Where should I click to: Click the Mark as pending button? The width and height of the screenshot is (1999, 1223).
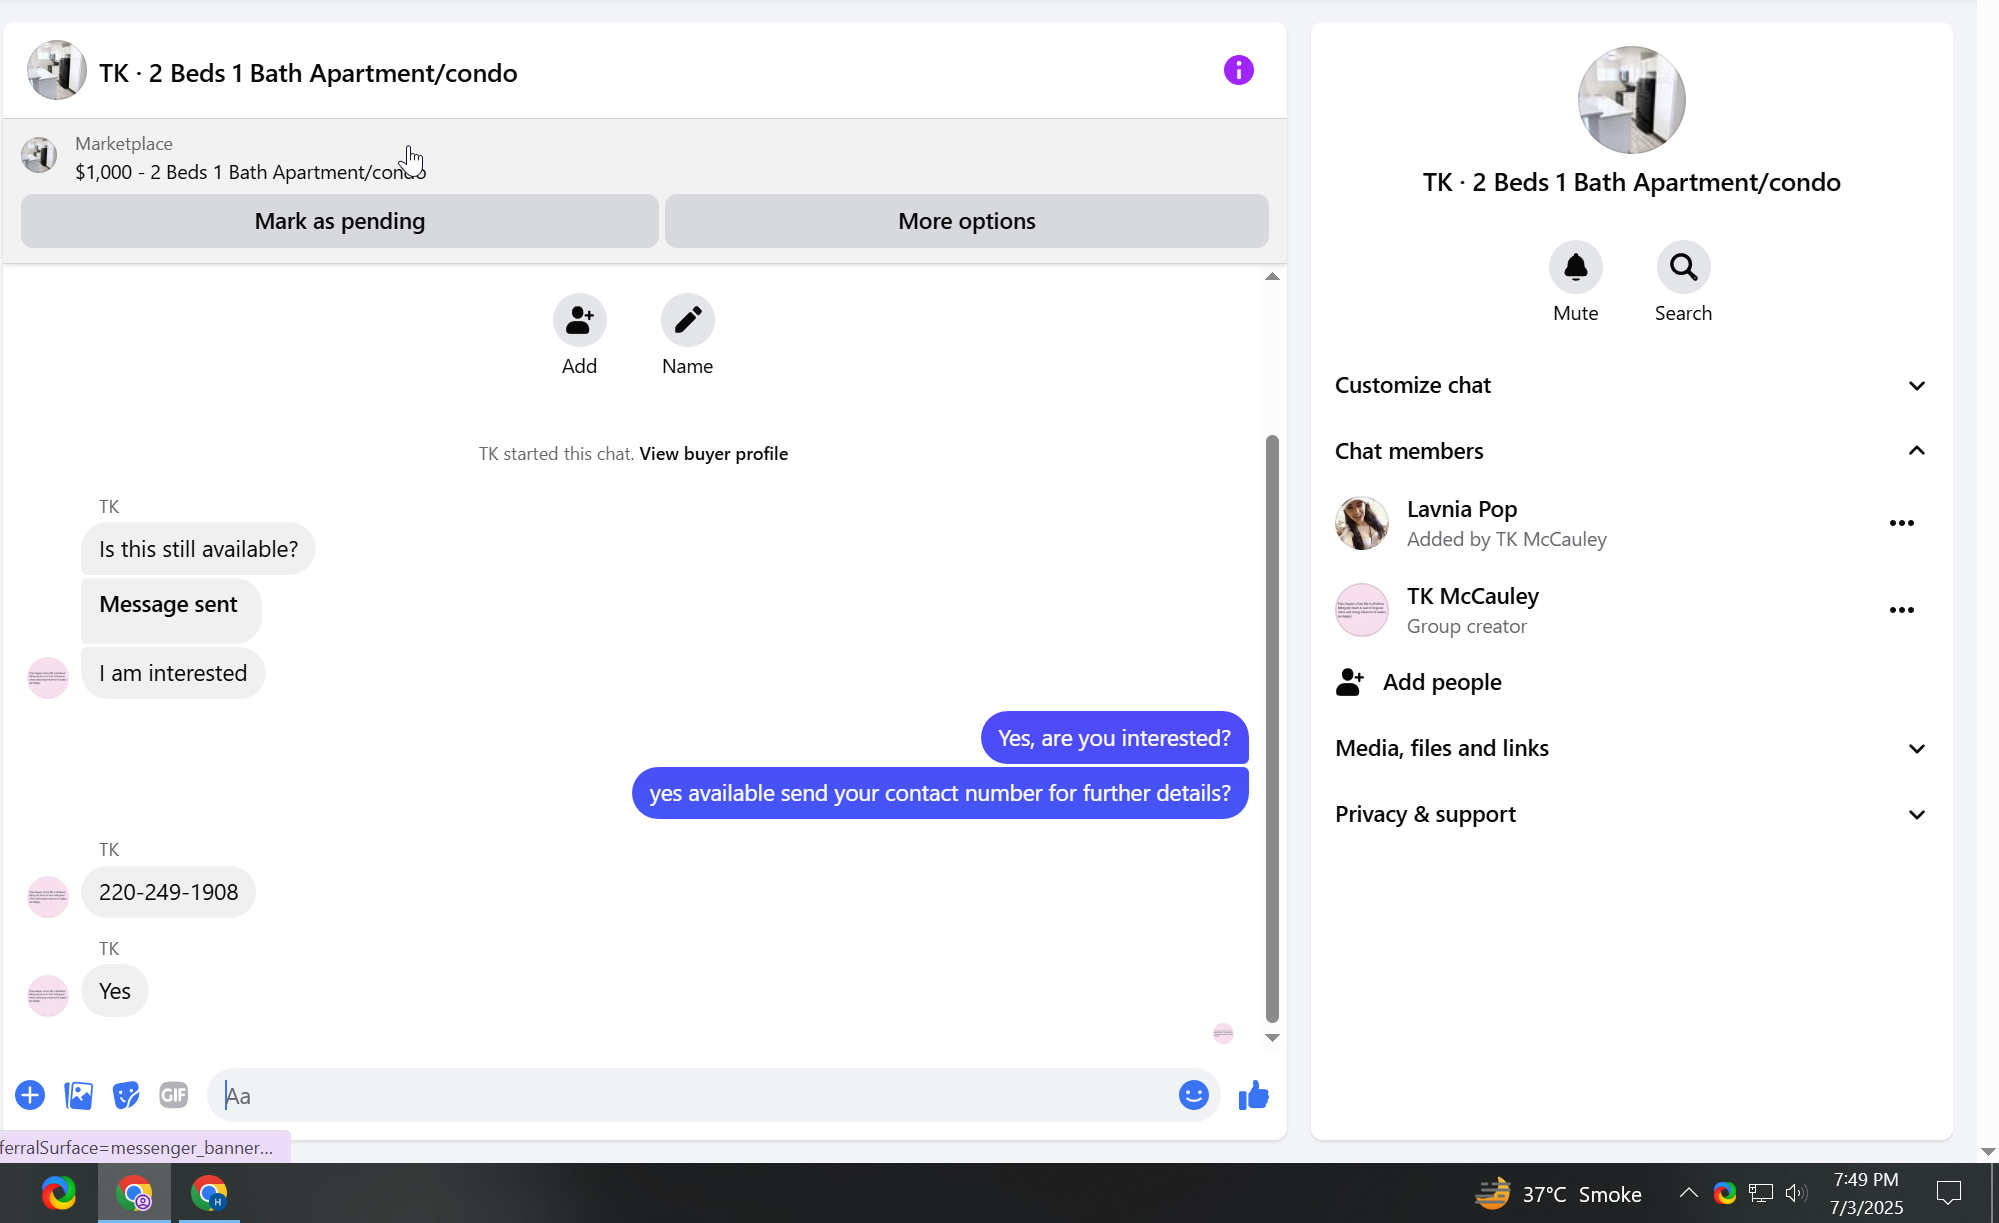tap(339, 221)
